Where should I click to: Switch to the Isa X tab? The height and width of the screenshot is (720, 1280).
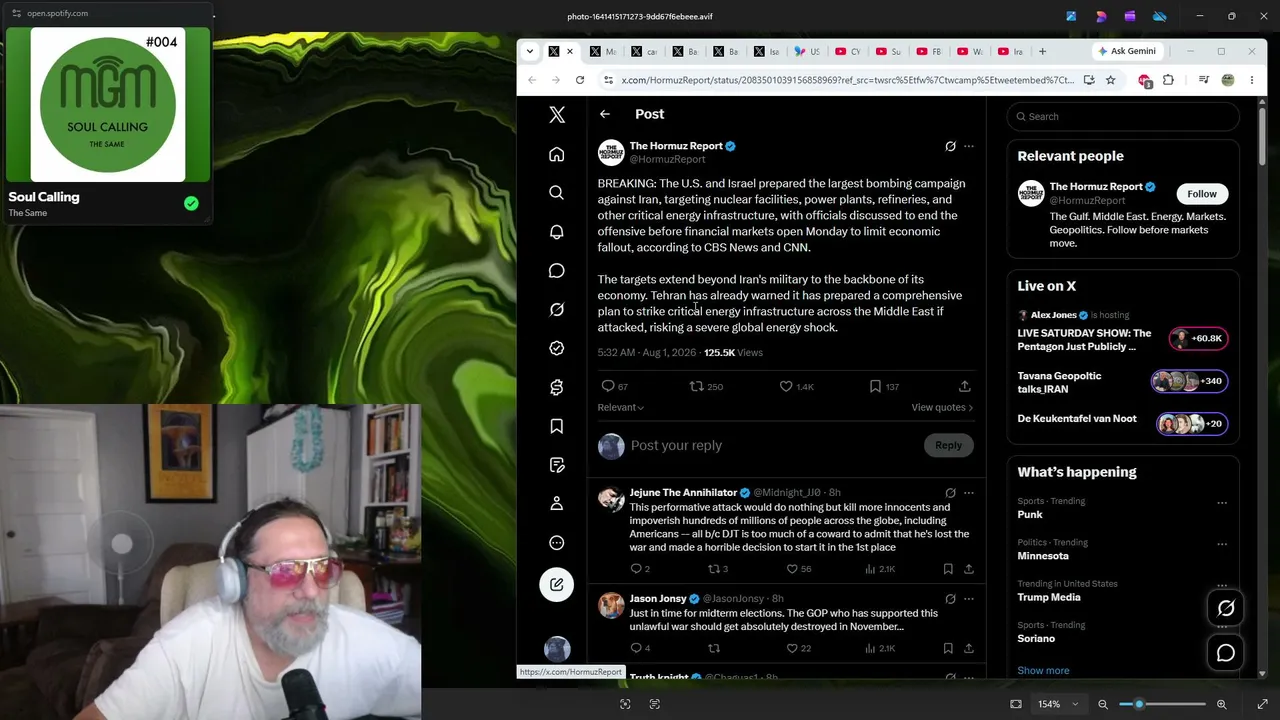coord(766,51)
